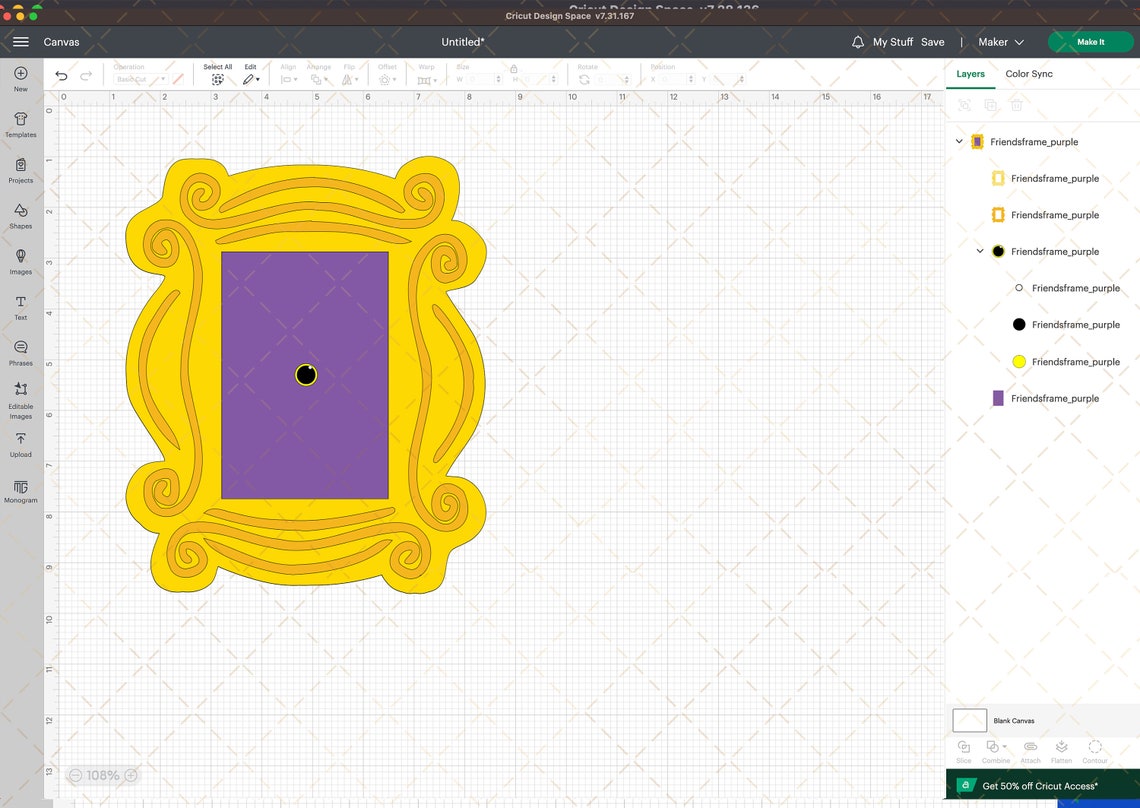Select the Templates panel

20,123
